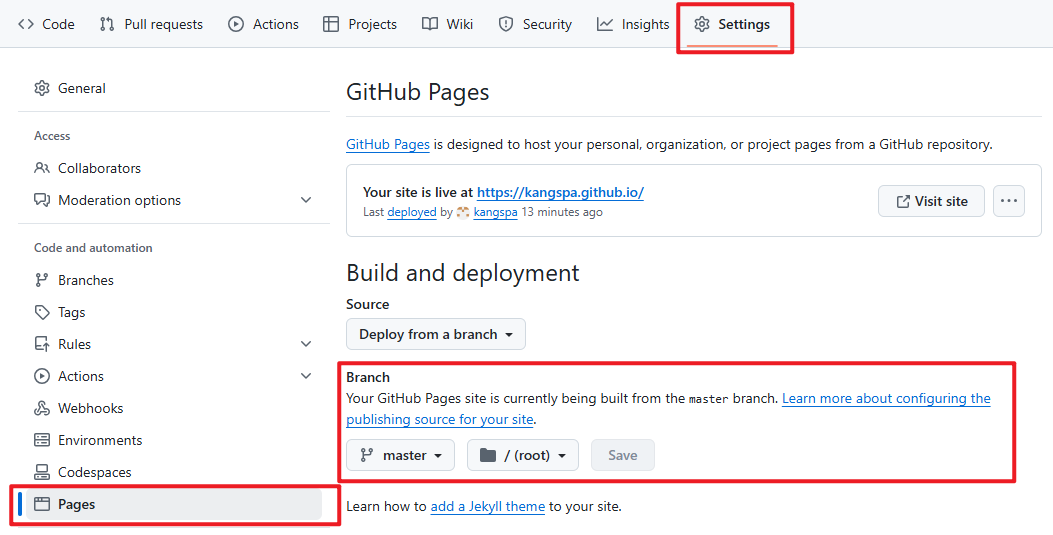Screen dimensions: 1053x535
Task: Click the pull request icon
Action: tap(107, 24)
